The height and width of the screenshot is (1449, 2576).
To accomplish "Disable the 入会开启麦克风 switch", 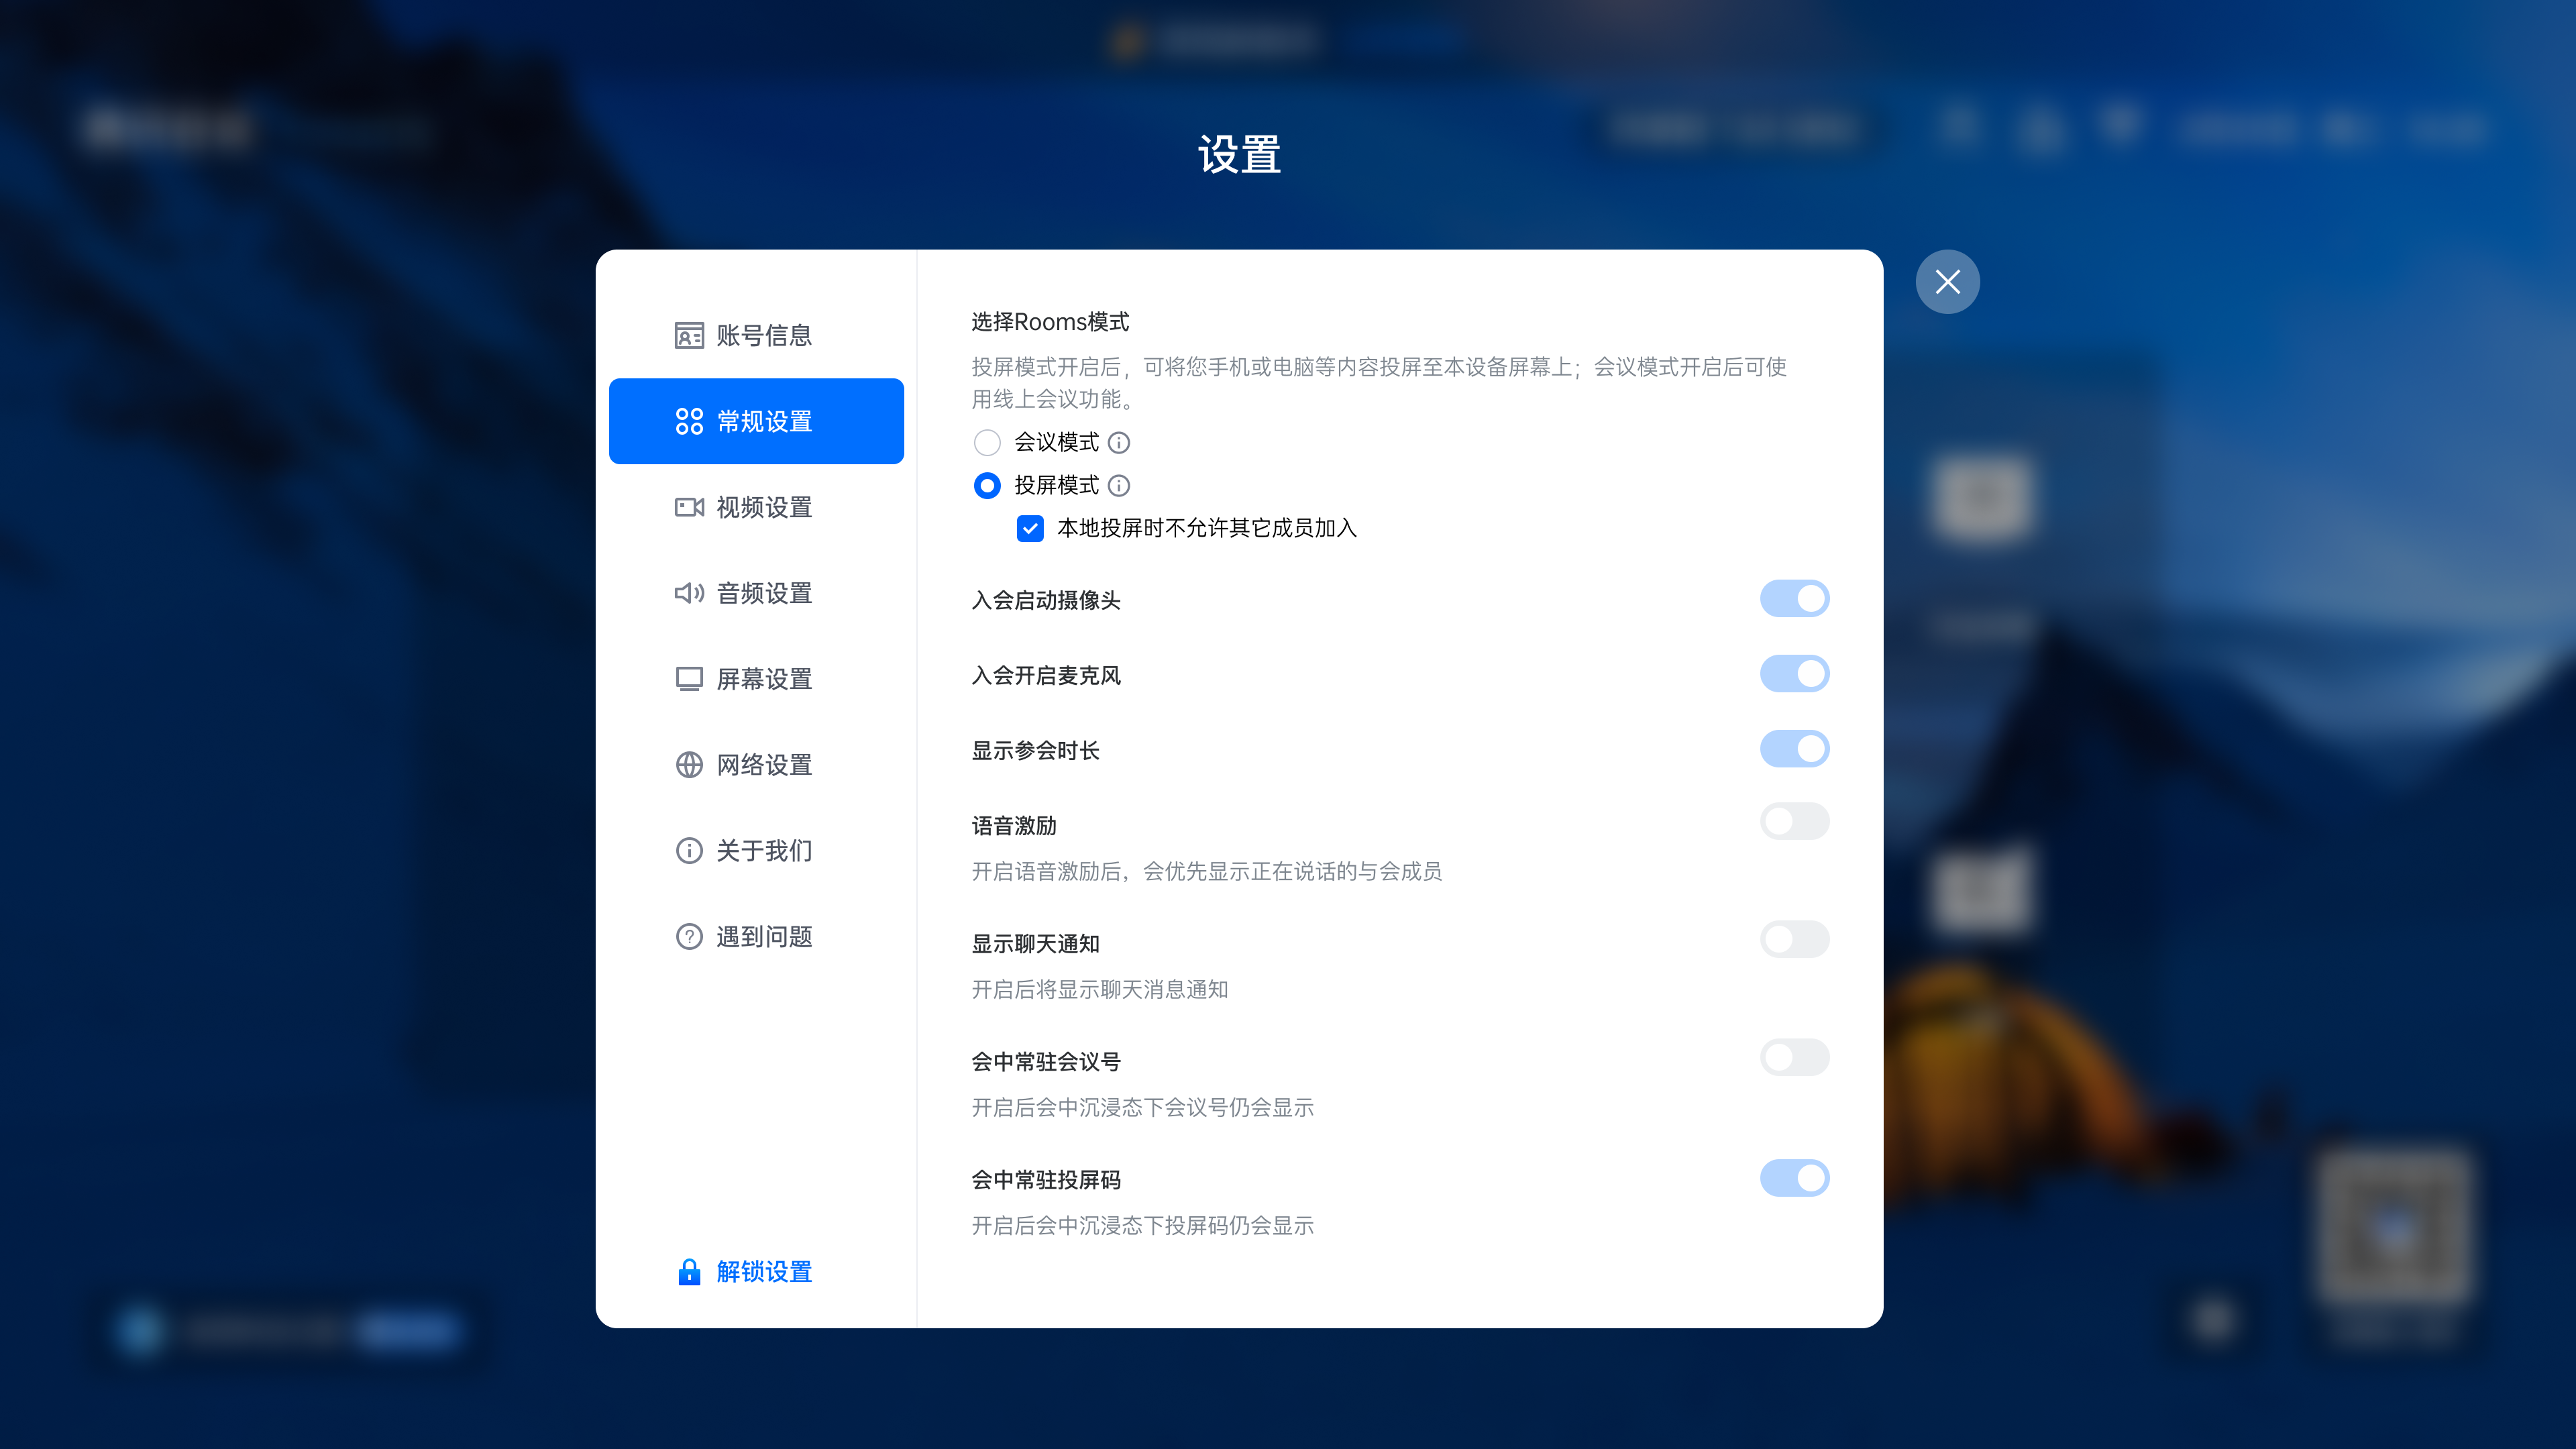I will point(1794,674).
